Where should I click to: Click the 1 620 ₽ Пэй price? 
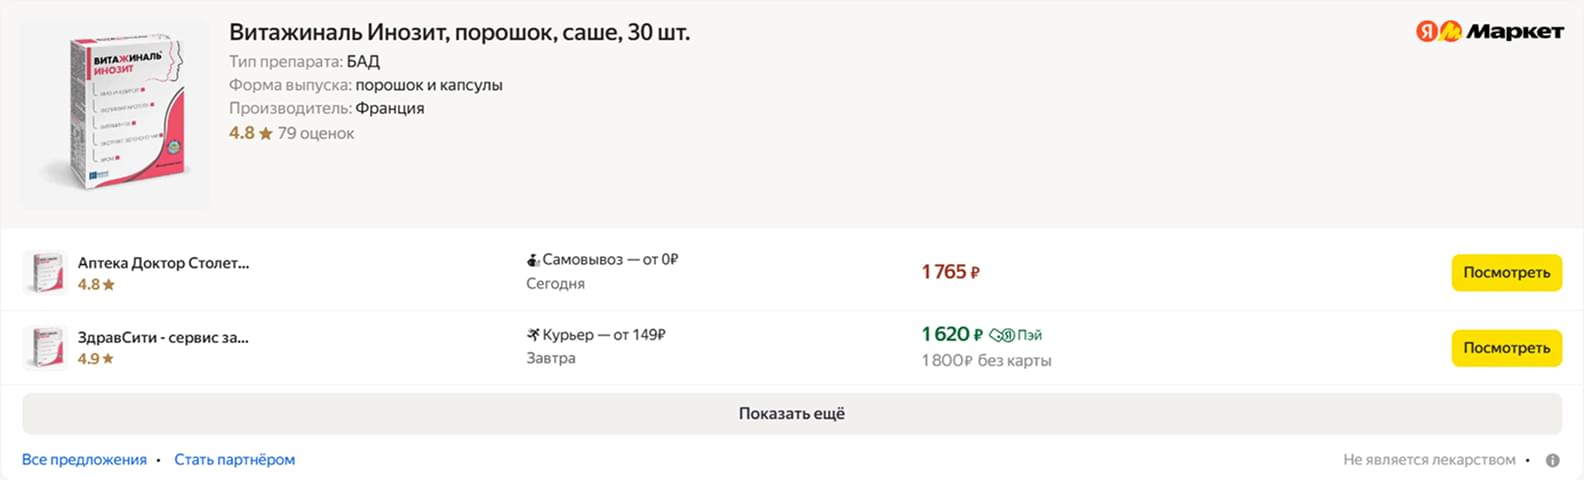952,334
